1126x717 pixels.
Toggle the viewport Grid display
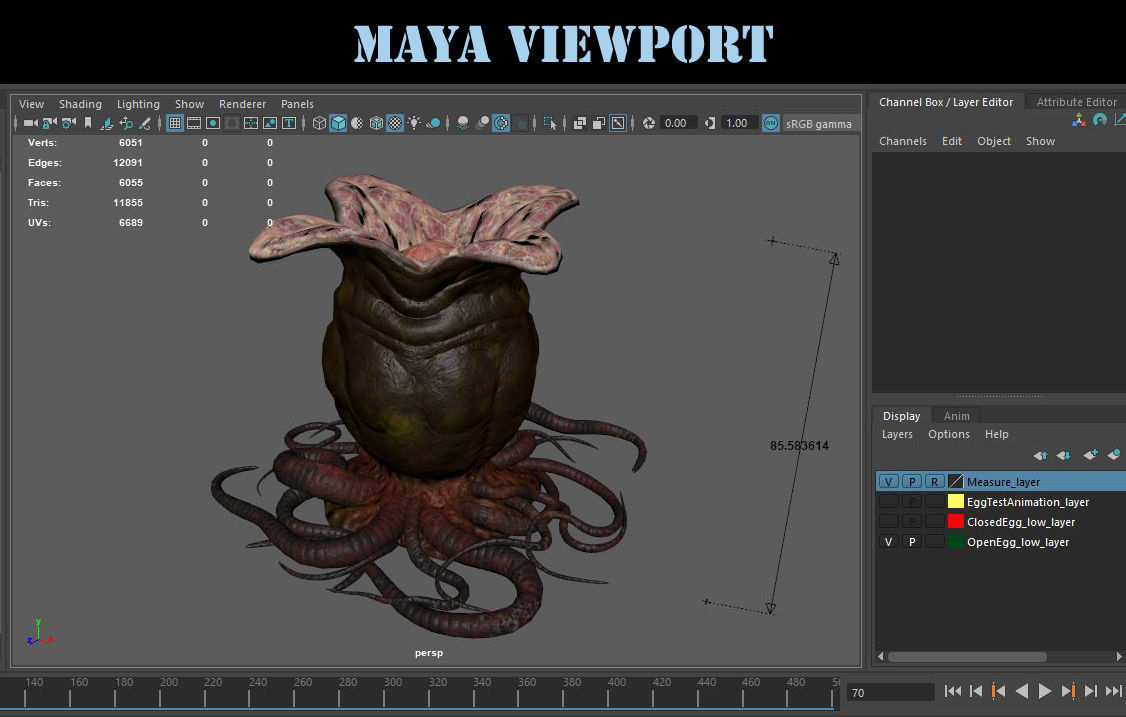pos(175,123)
